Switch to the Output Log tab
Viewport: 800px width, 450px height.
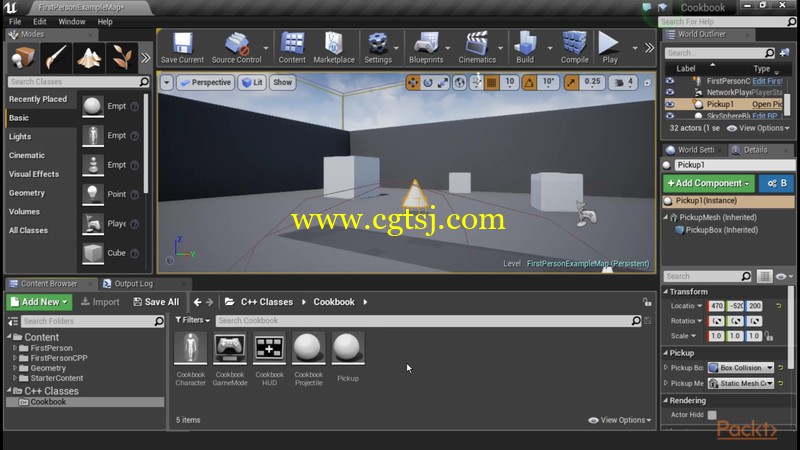point(133,284)
